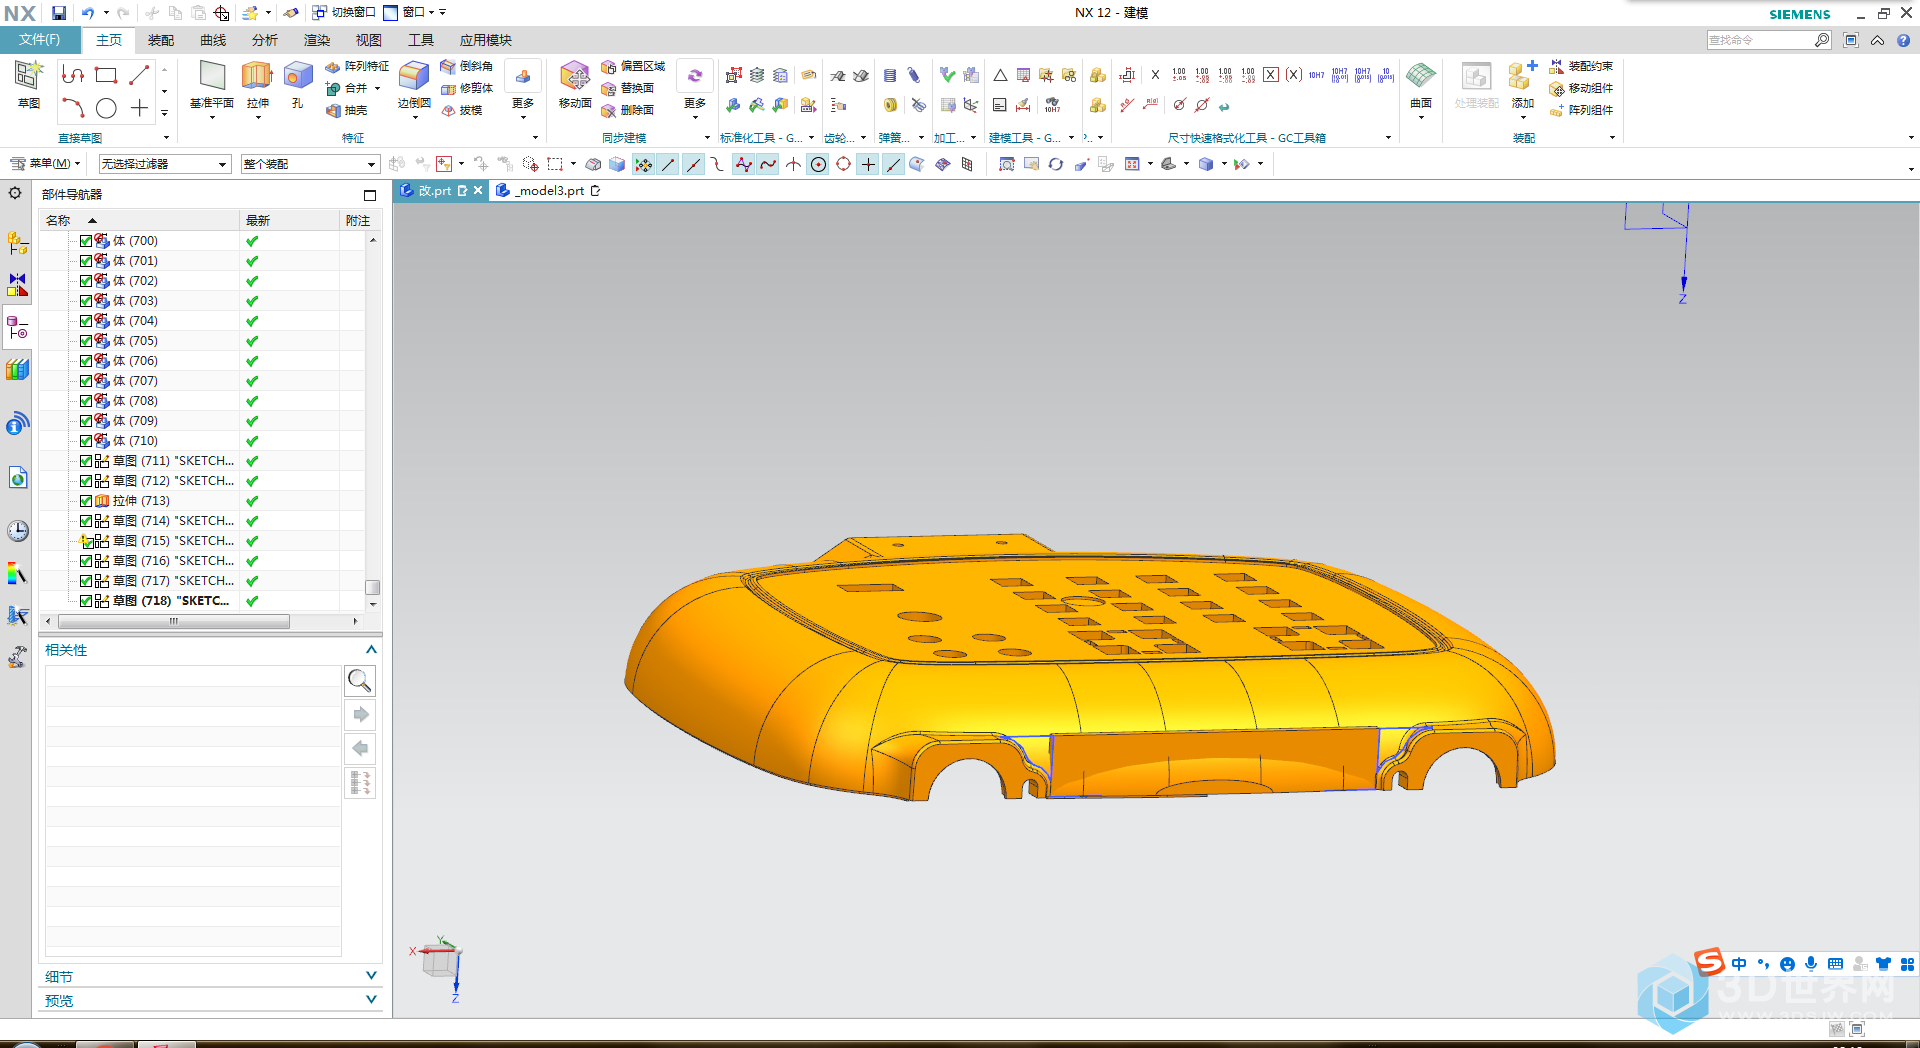Pick the Arc sketch tool
Image resolution: width=1920 pixels, height=1048 pixels.
[73, 108]
